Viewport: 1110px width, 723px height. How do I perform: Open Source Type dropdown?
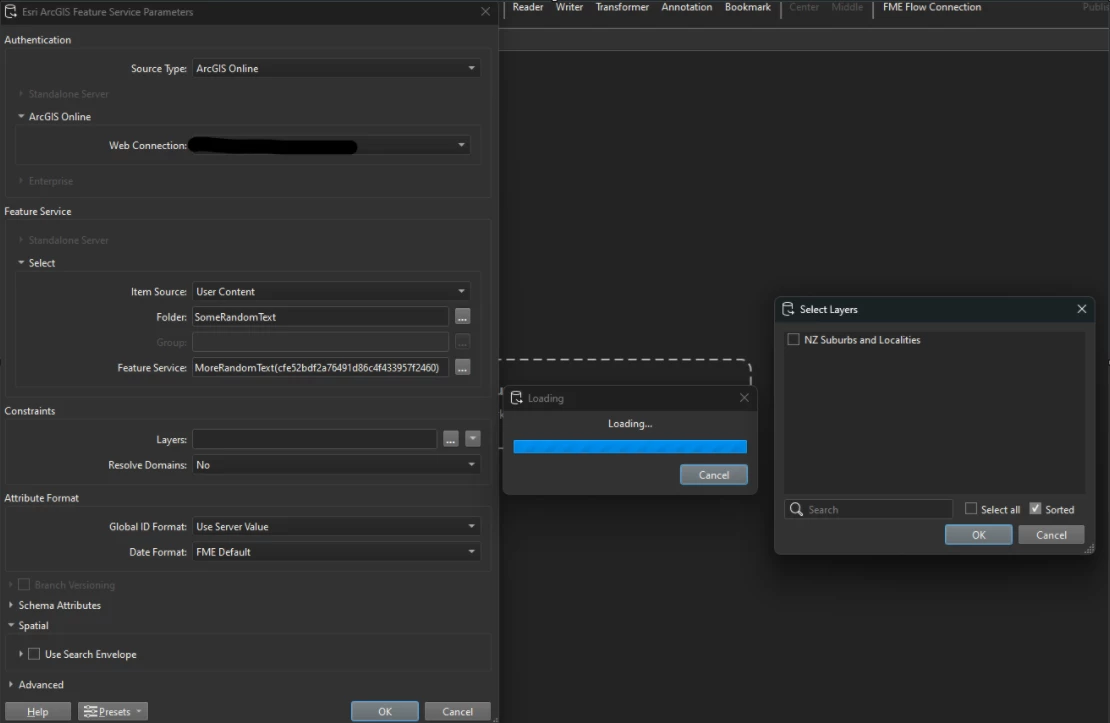(336, 68)
